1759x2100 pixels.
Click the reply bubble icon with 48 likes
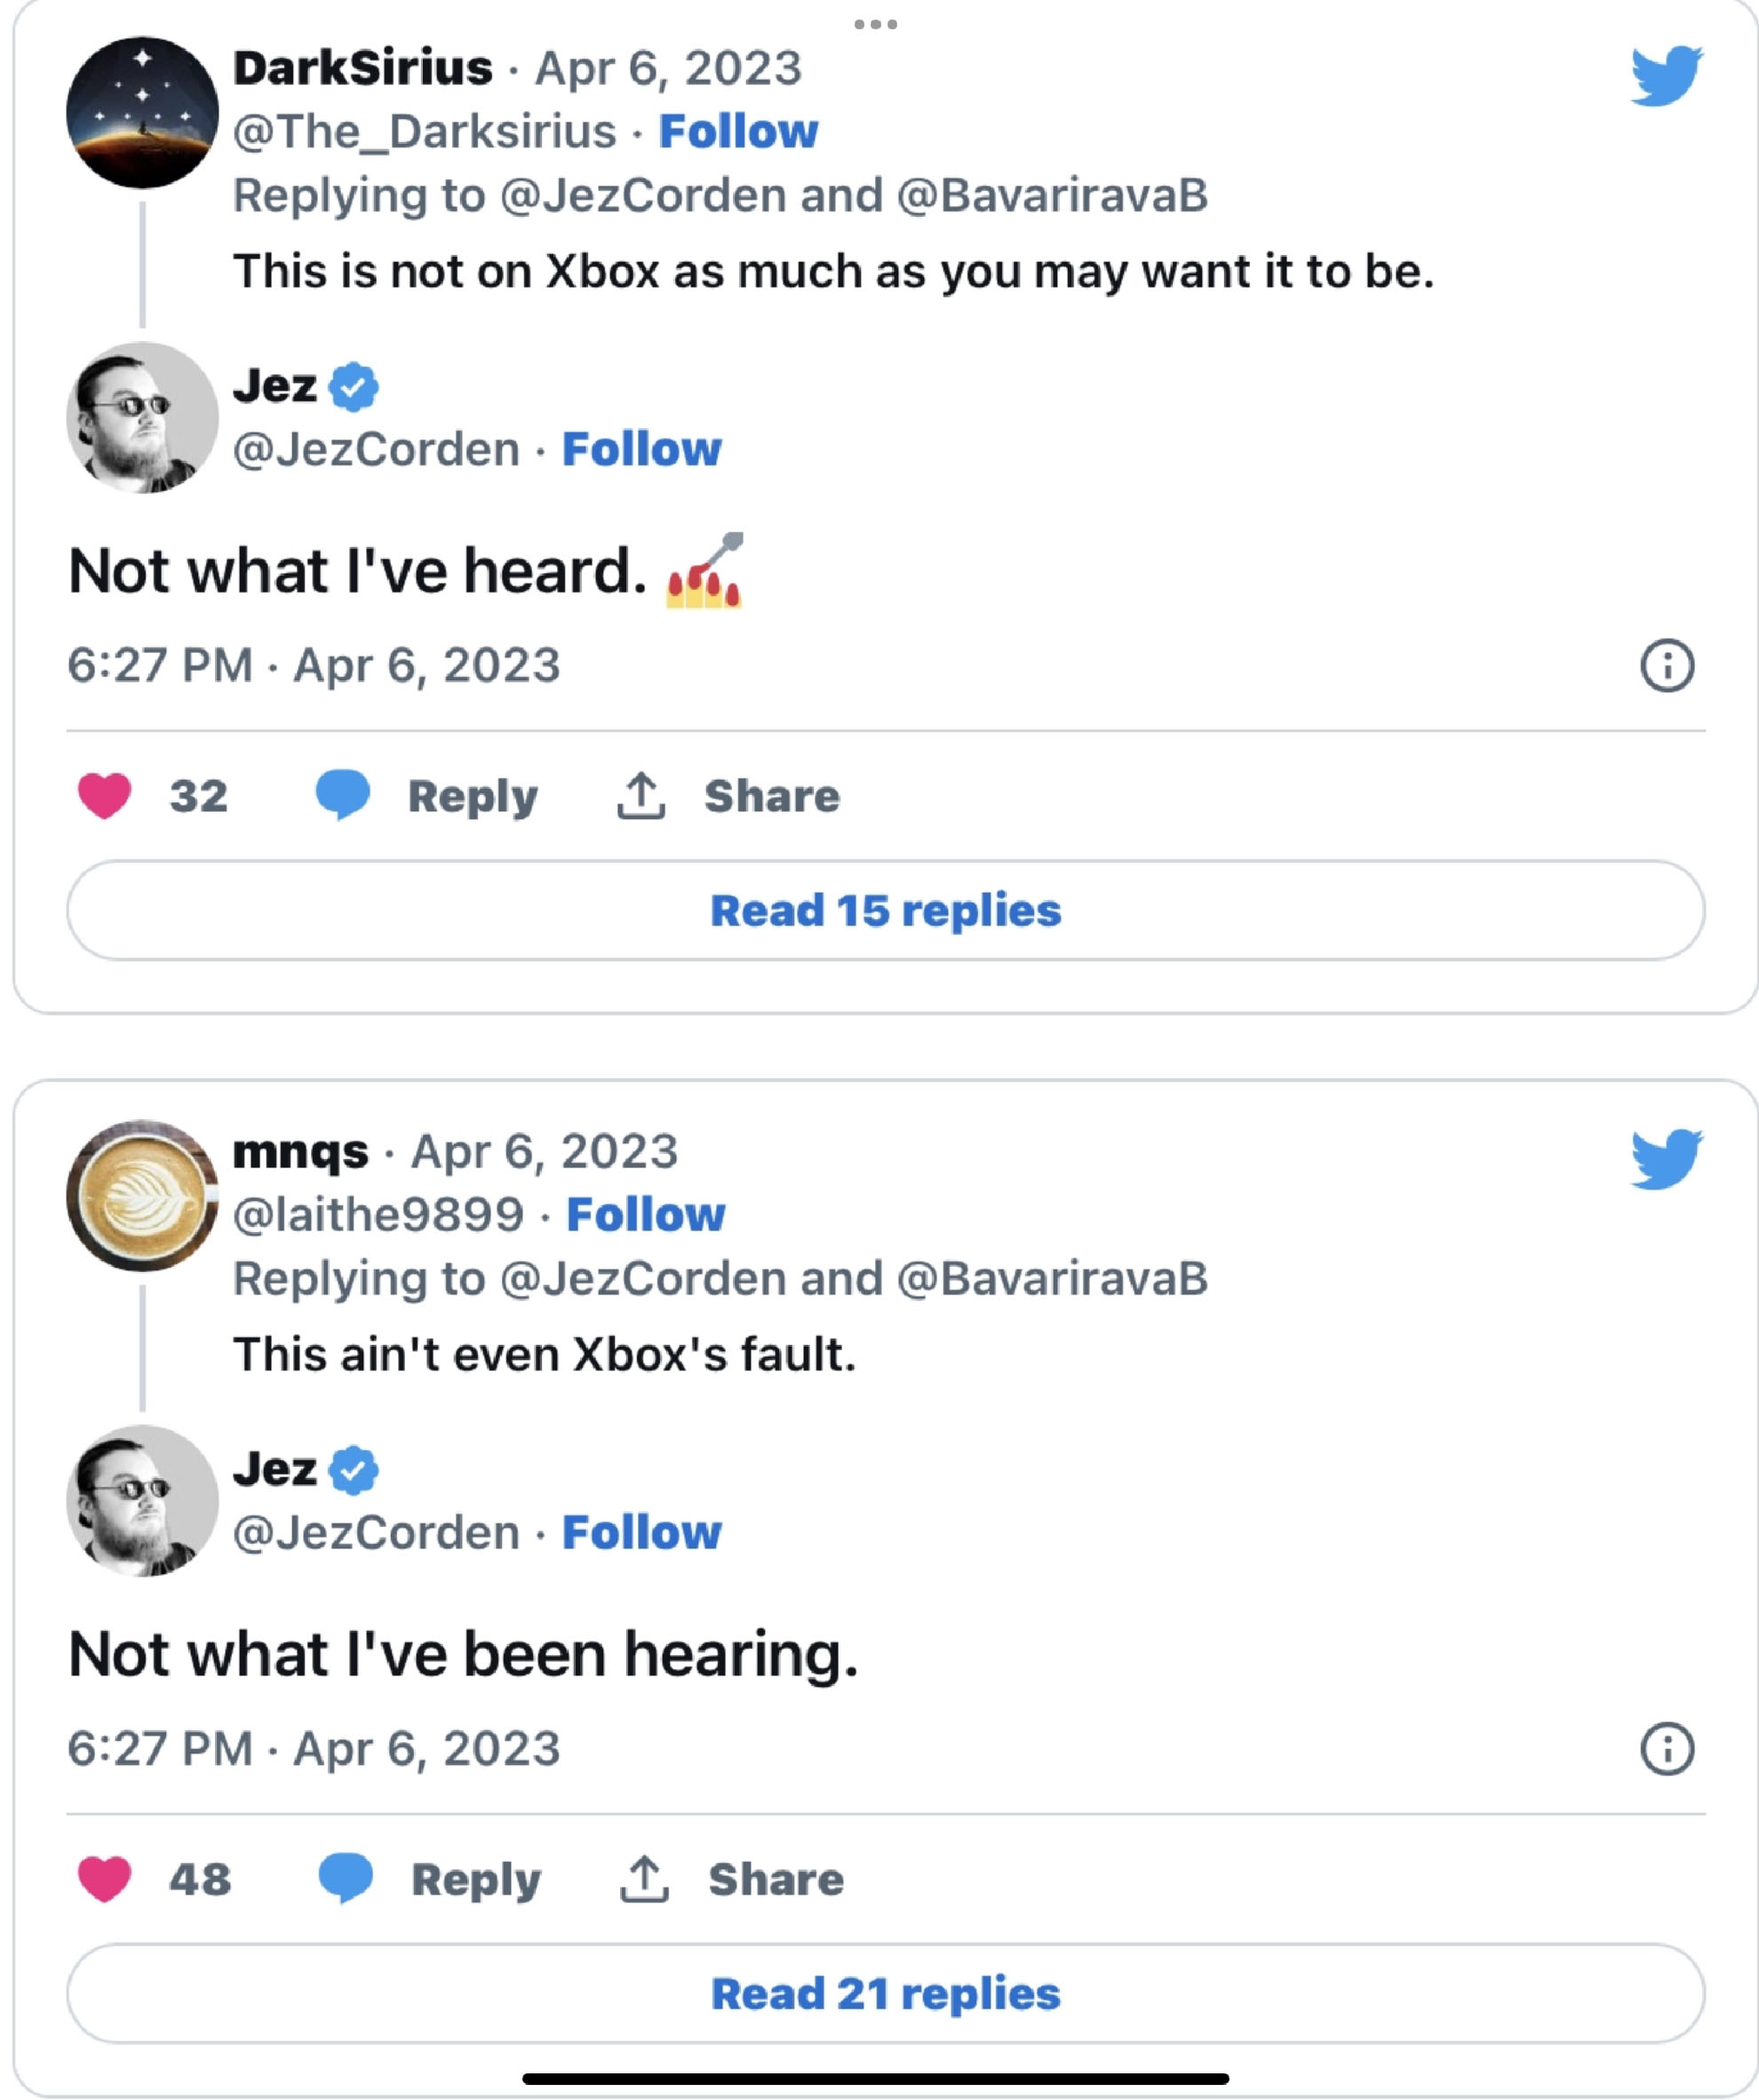pyautogui.click(x=345, y=1878)
